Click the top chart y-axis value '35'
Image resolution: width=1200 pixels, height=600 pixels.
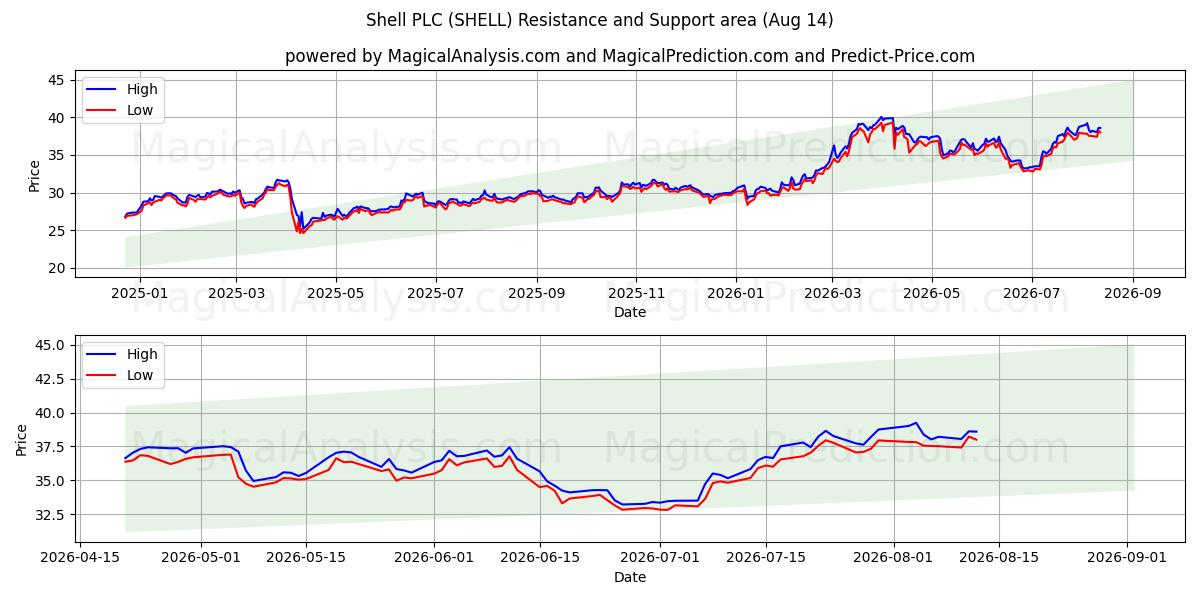[x=57, y=155]
